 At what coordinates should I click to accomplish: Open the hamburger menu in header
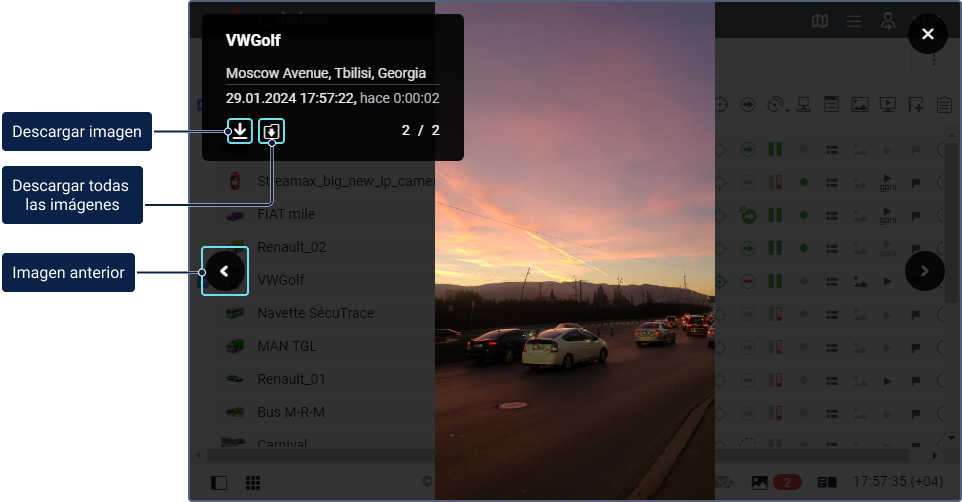point(854,21)
